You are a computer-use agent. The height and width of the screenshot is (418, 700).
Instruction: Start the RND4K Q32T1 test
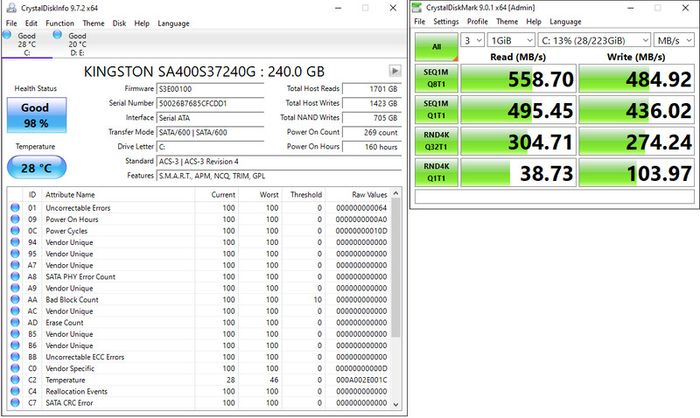pyautogui.click(x=436, y=141)
